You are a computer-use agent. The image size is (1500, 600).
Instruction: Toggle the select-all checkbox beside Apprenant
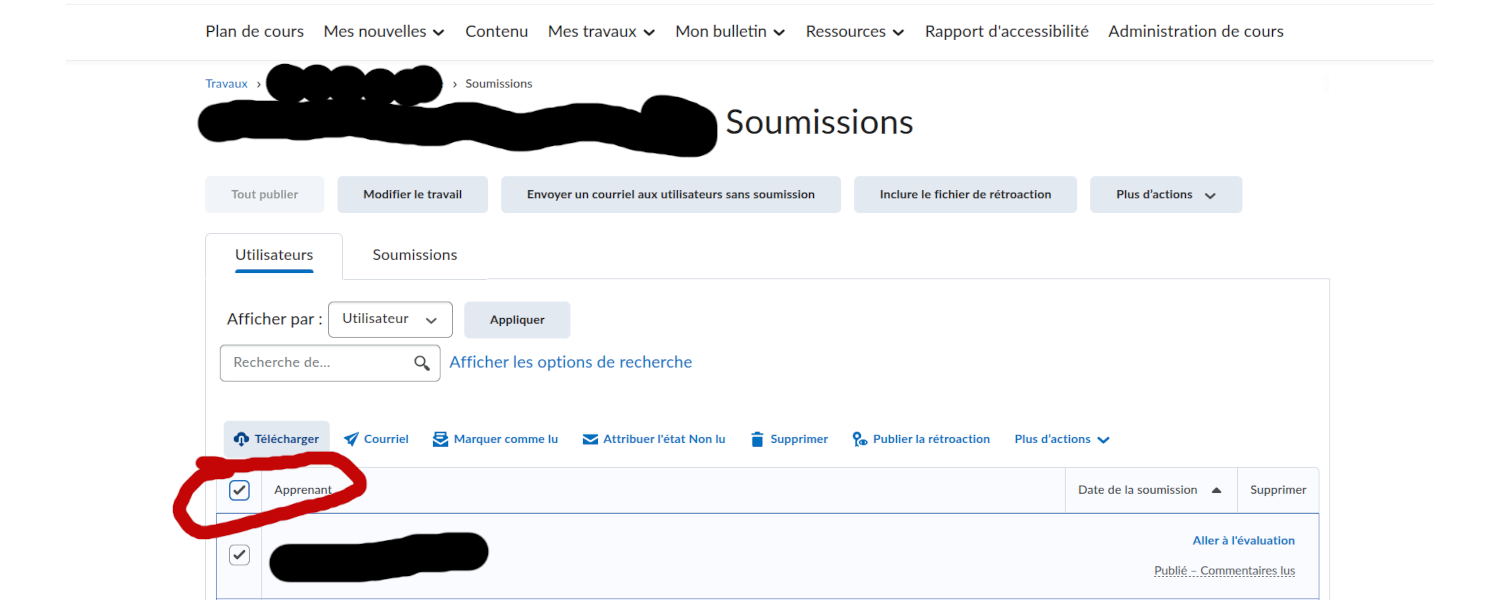coord(239,490)
